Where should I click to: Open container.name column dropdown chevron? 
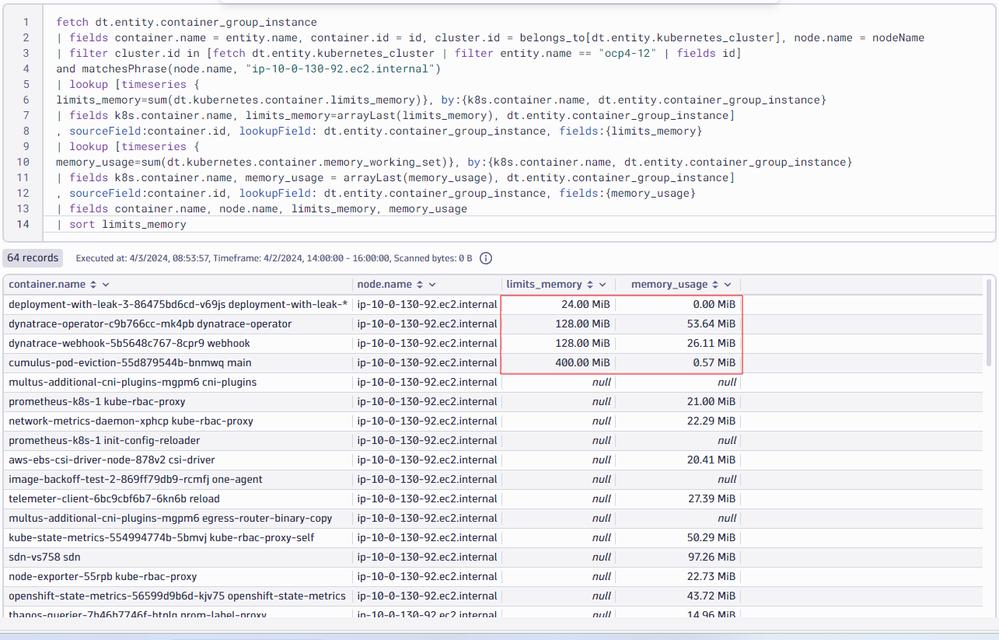click(106, 285)
